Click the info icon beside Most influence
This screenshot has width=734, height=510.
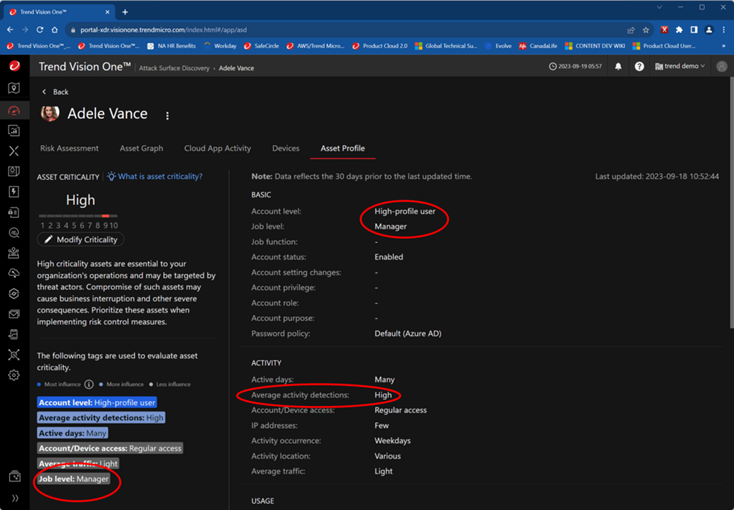click(x=88, y=384)
